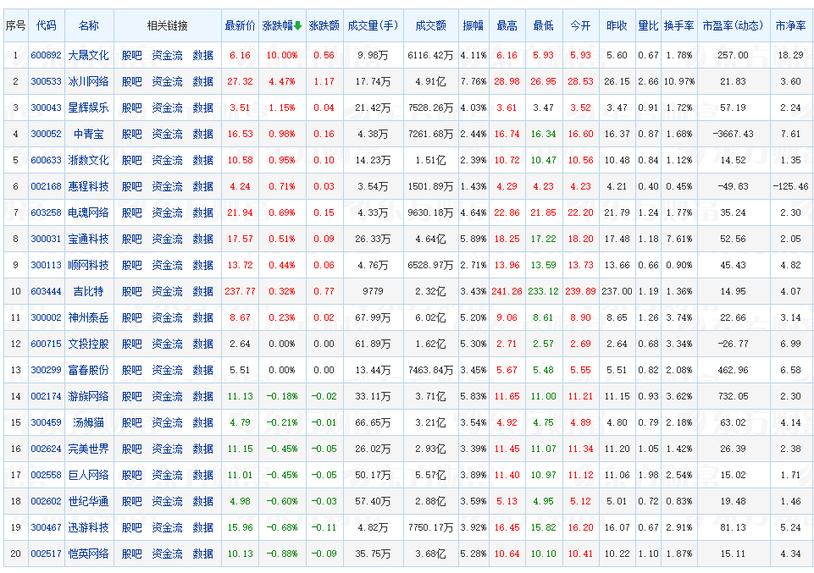Screen dimensions: 814x573
Task: Open 资金流 link for 神州泰岳 row
Action: pyautogui.click(x=167, y=318)
